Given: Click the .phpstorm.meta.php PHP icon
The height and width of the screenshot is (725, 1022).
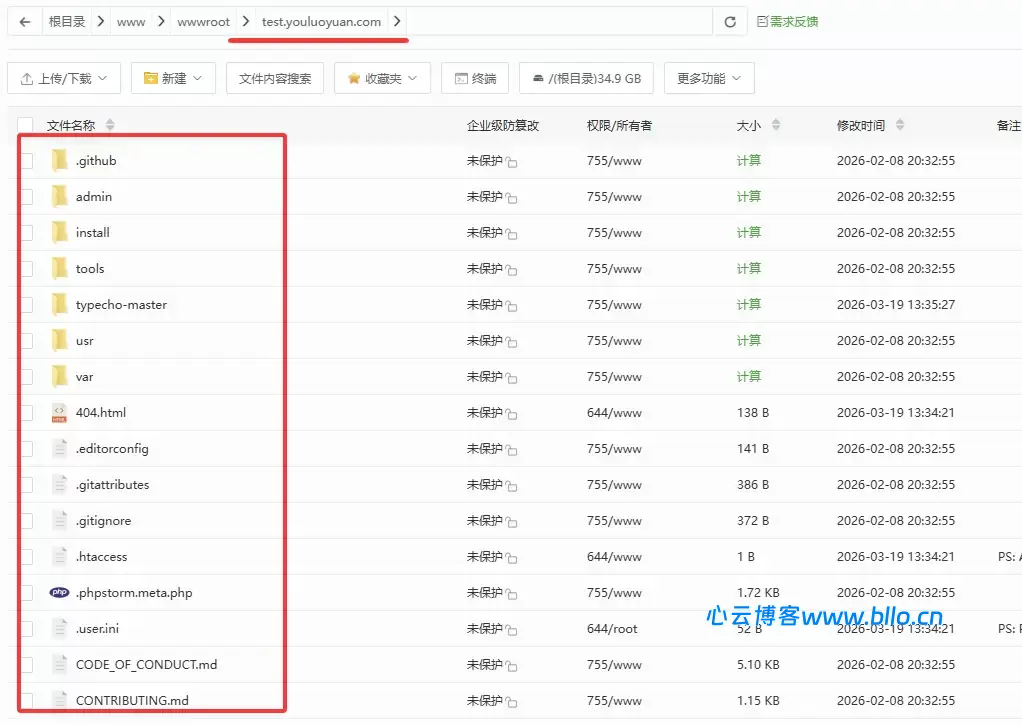Looking at the screenshot, I should [x=59, y=592].
